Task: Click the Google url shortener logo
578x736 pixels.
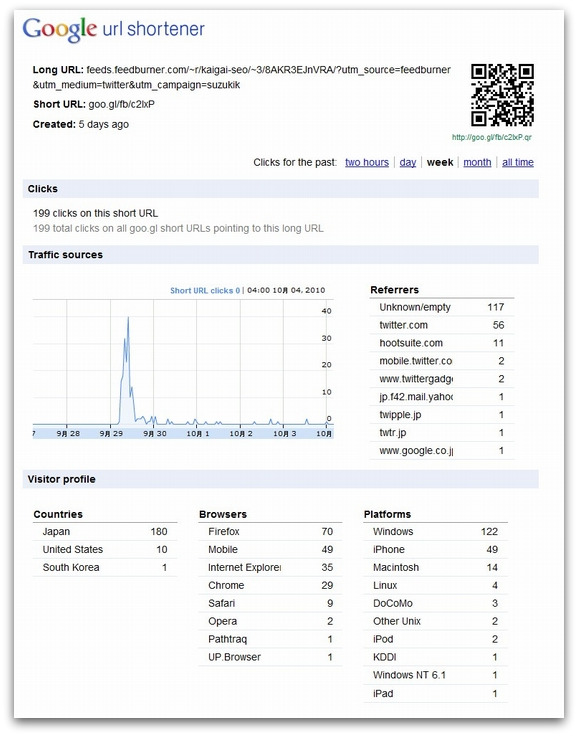Action: (114, 29)
